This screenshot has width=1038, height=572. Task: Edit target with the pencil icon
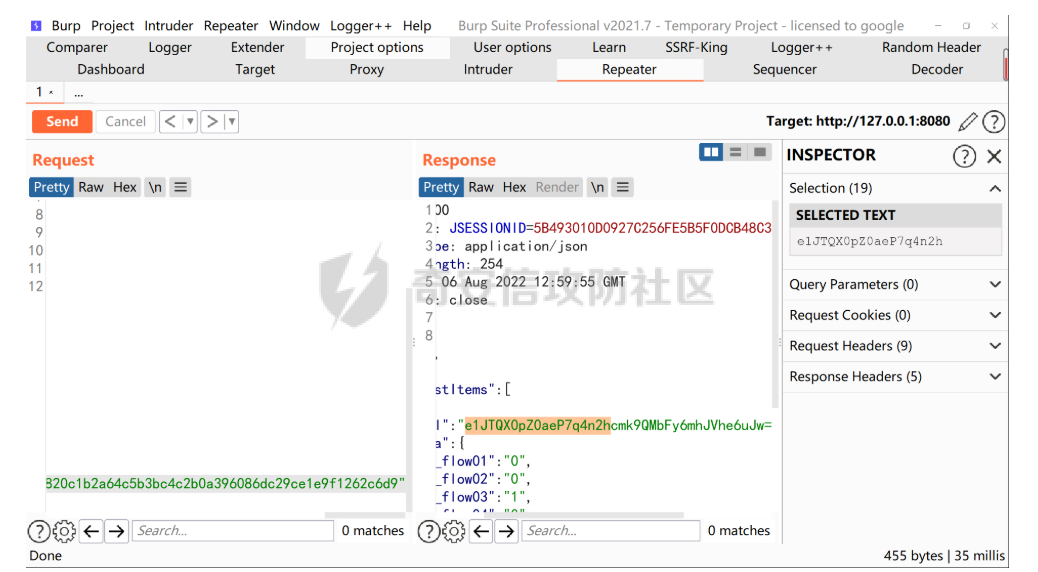coord(967,122)
